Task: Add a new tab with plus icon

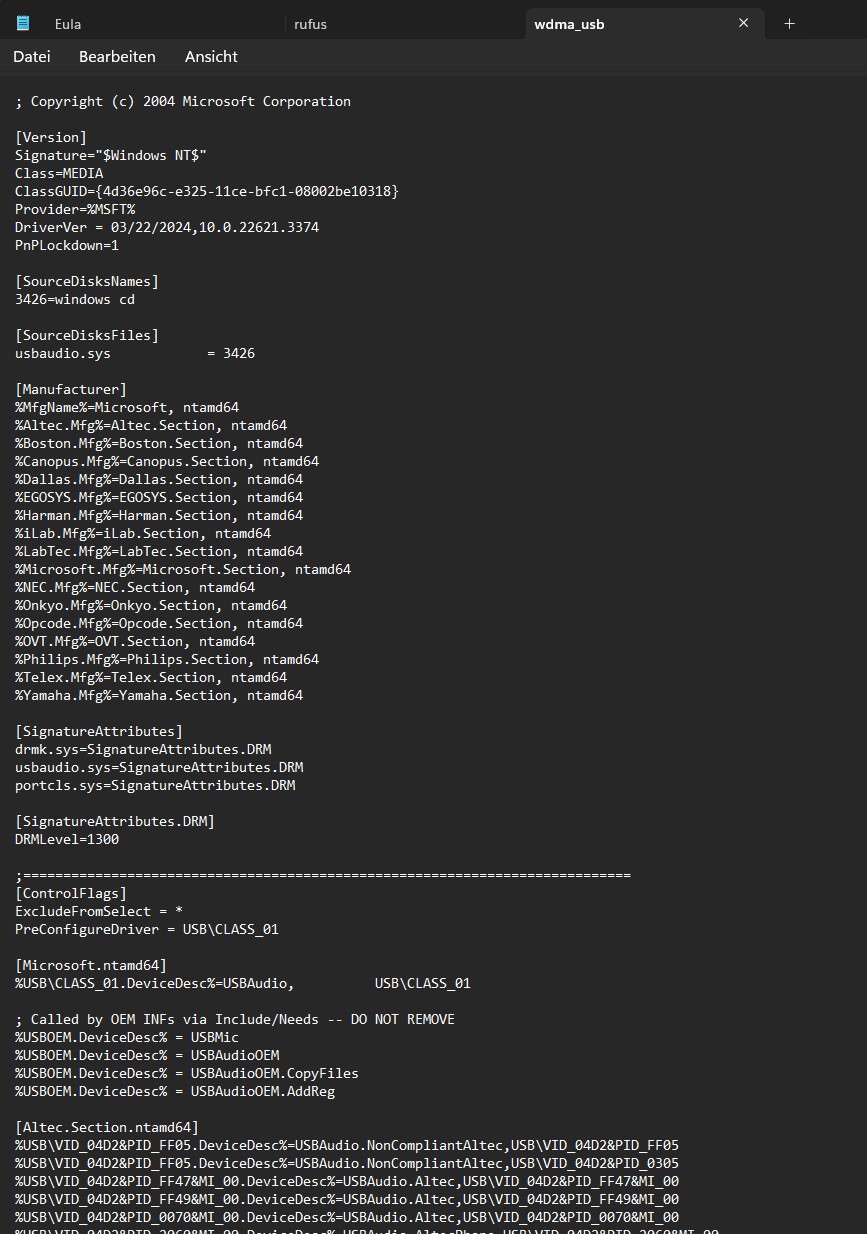Action: click(x=789, y=23)
